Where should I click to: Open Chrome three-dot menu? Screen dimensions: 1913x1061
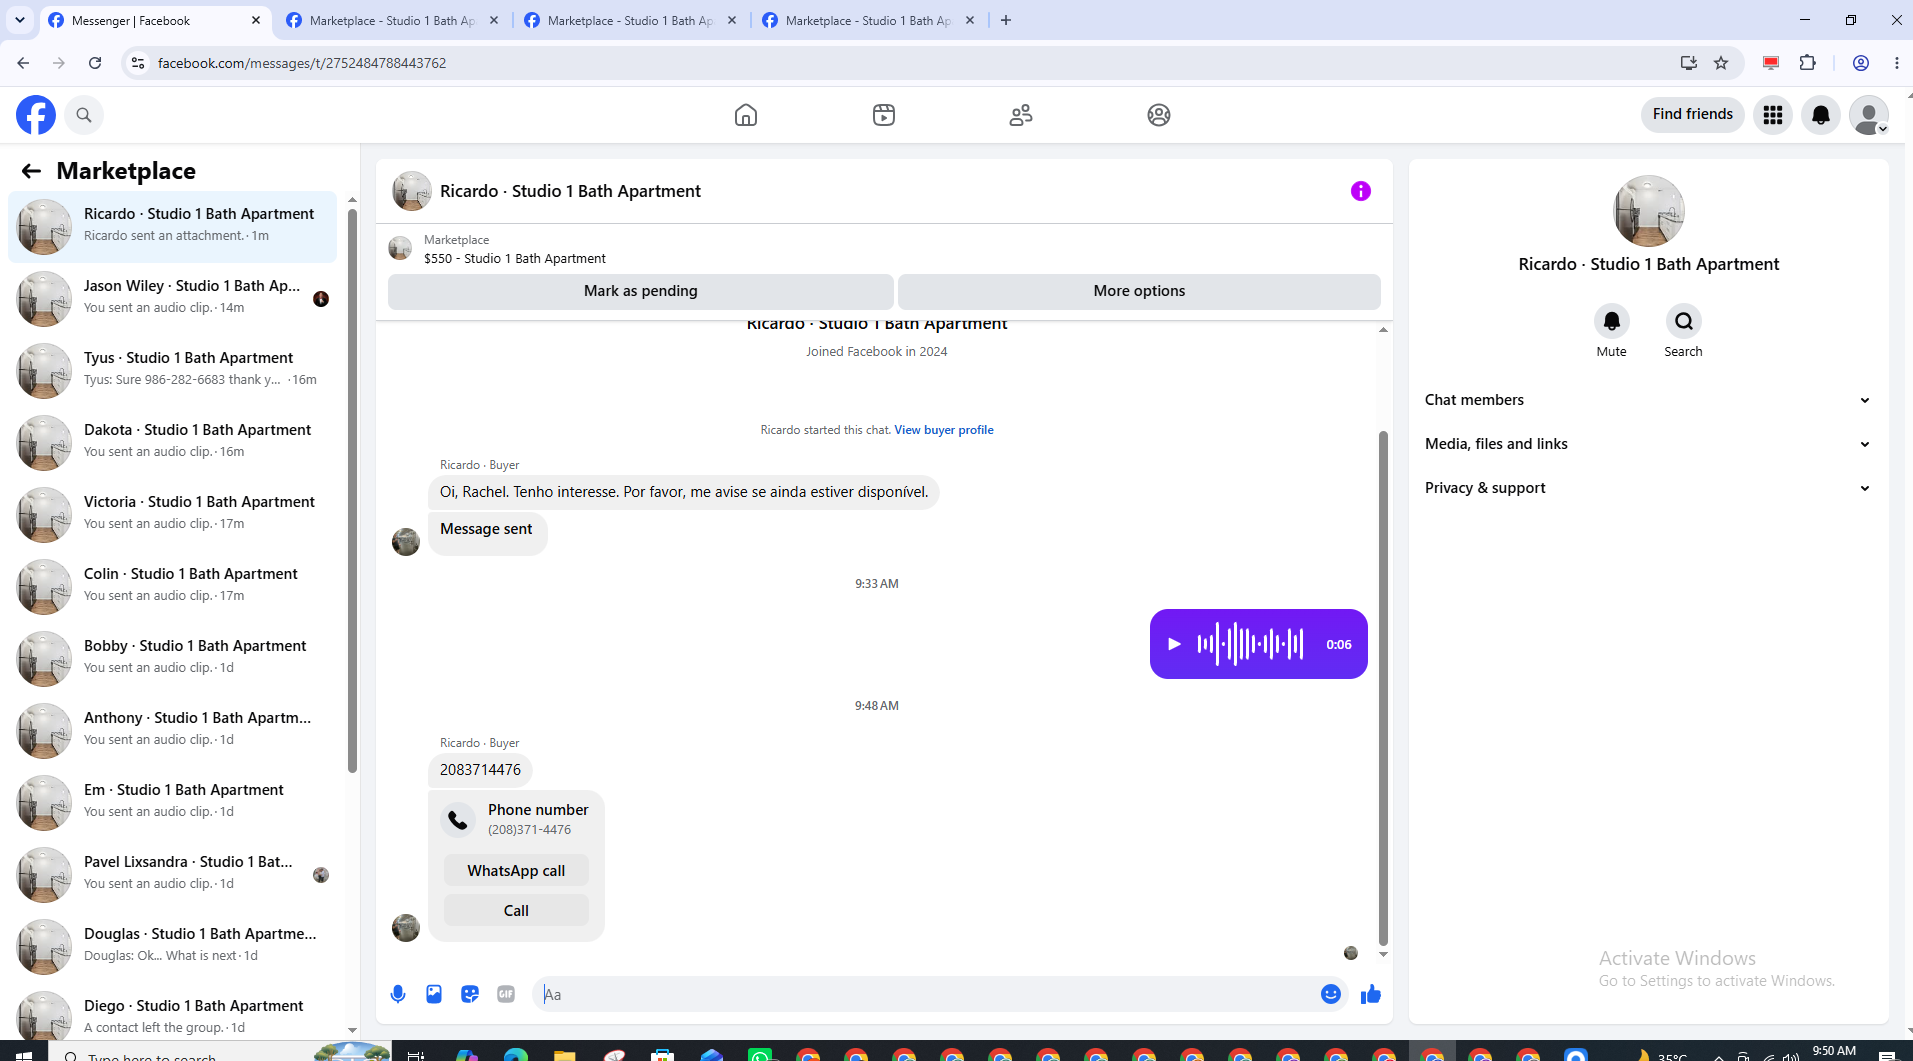1897,63
